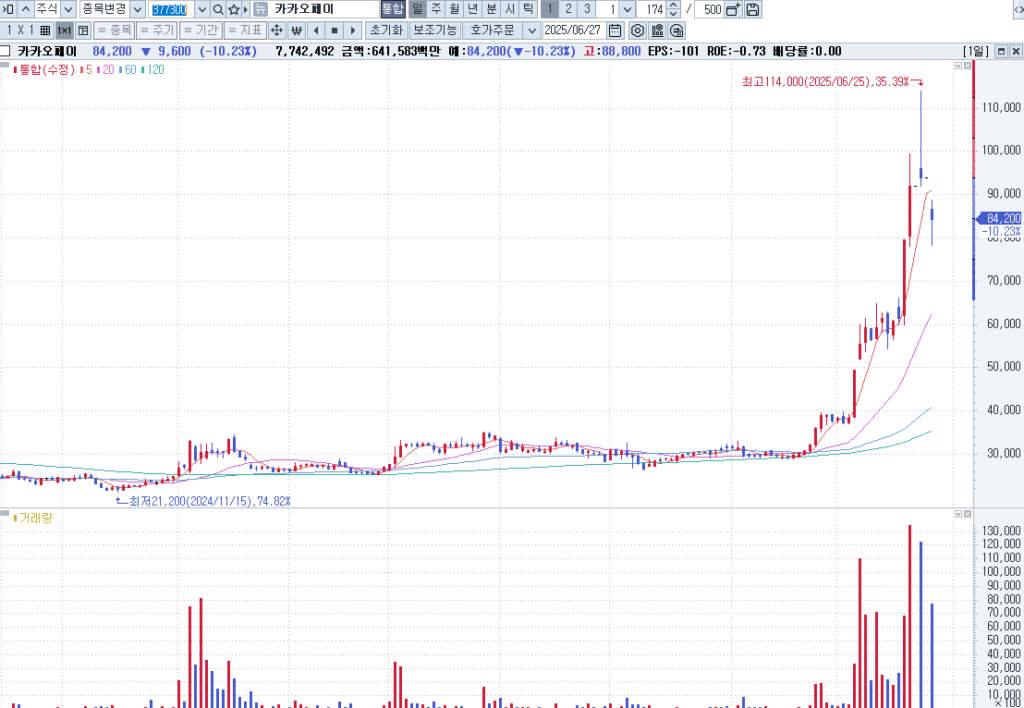Click the 초기화 reset button
The height and width of the screenshot is (708, 1024).
(x=386, y=30)
